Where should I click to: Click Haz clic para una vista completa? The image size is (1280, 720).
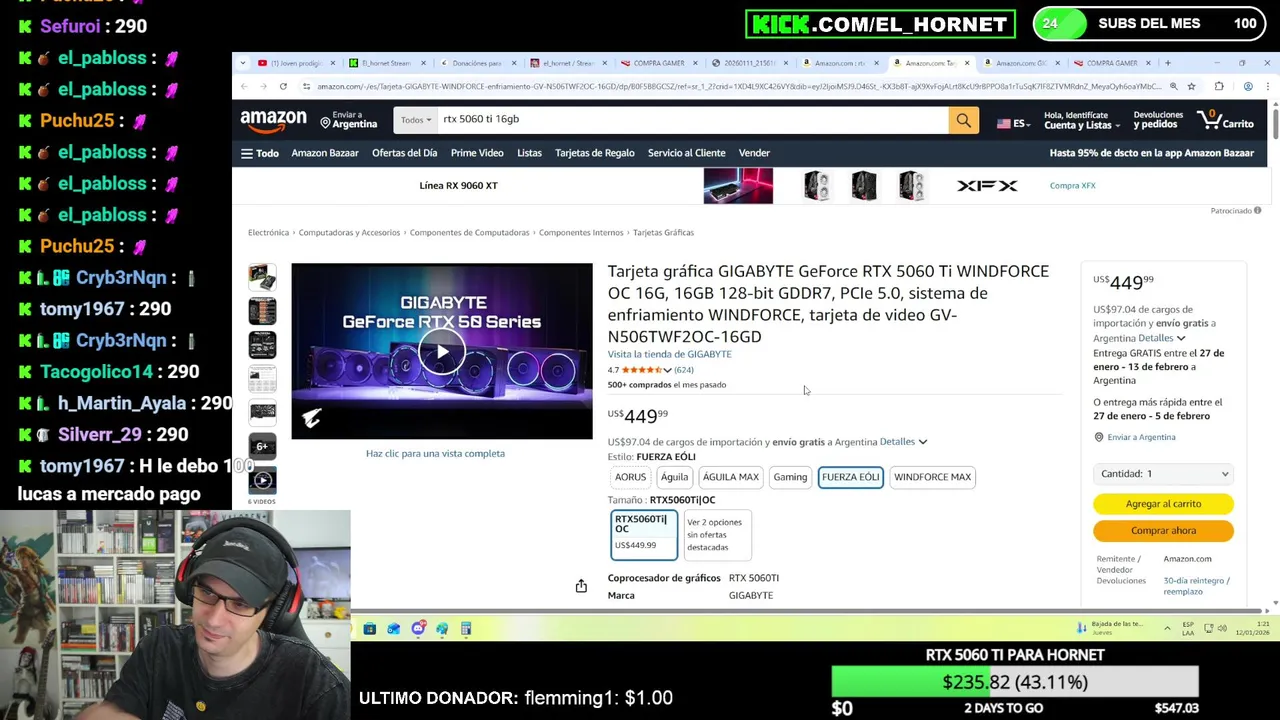click(435, 454)
